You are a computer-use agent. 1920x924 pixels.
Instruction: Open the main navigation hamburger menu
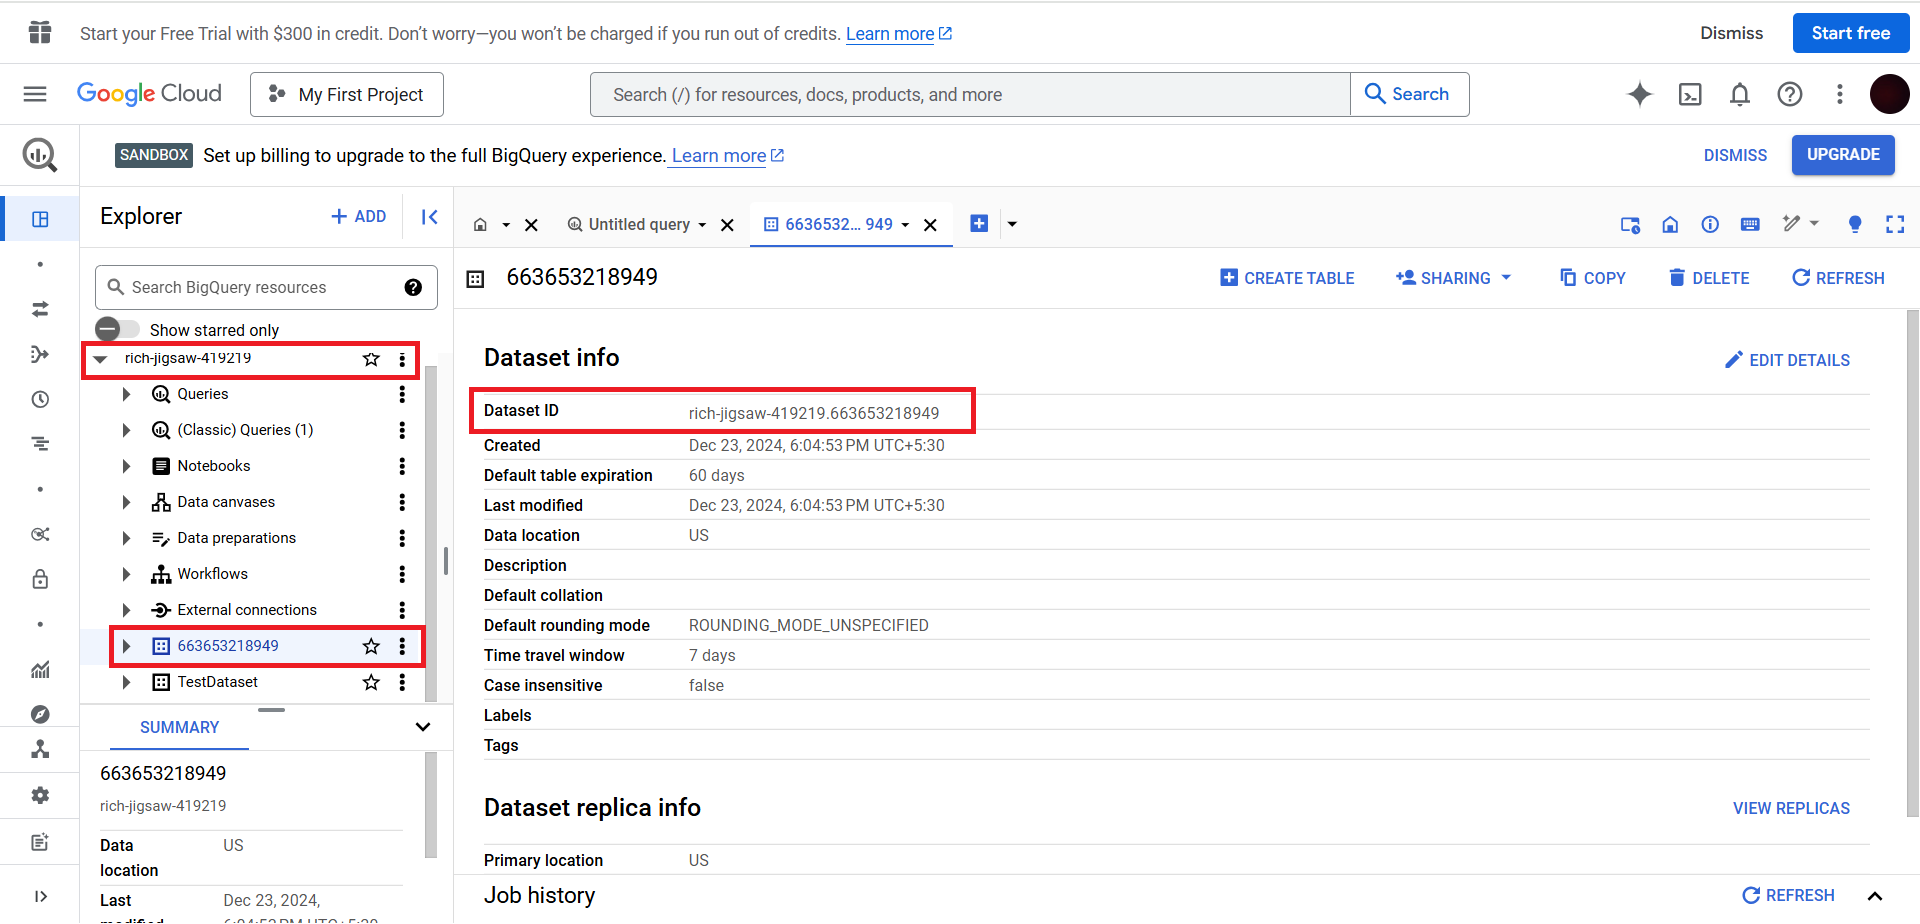[35, 94]
